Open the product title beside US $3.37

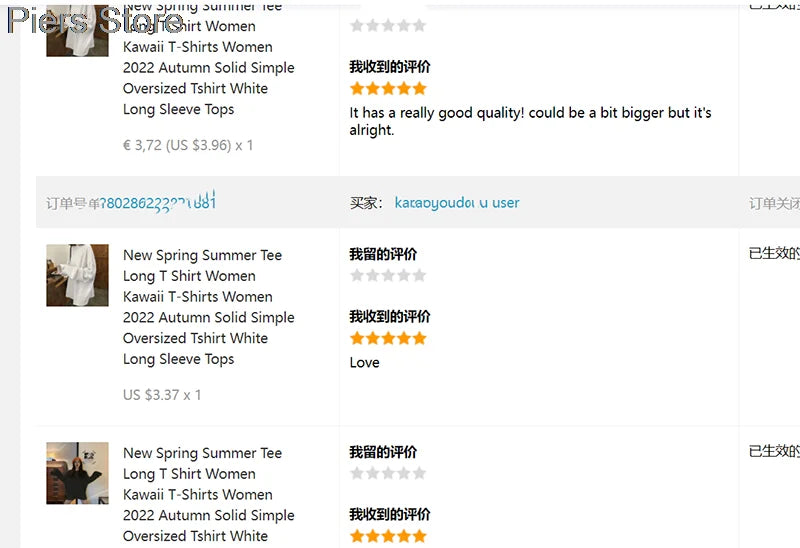click(208, 307)
